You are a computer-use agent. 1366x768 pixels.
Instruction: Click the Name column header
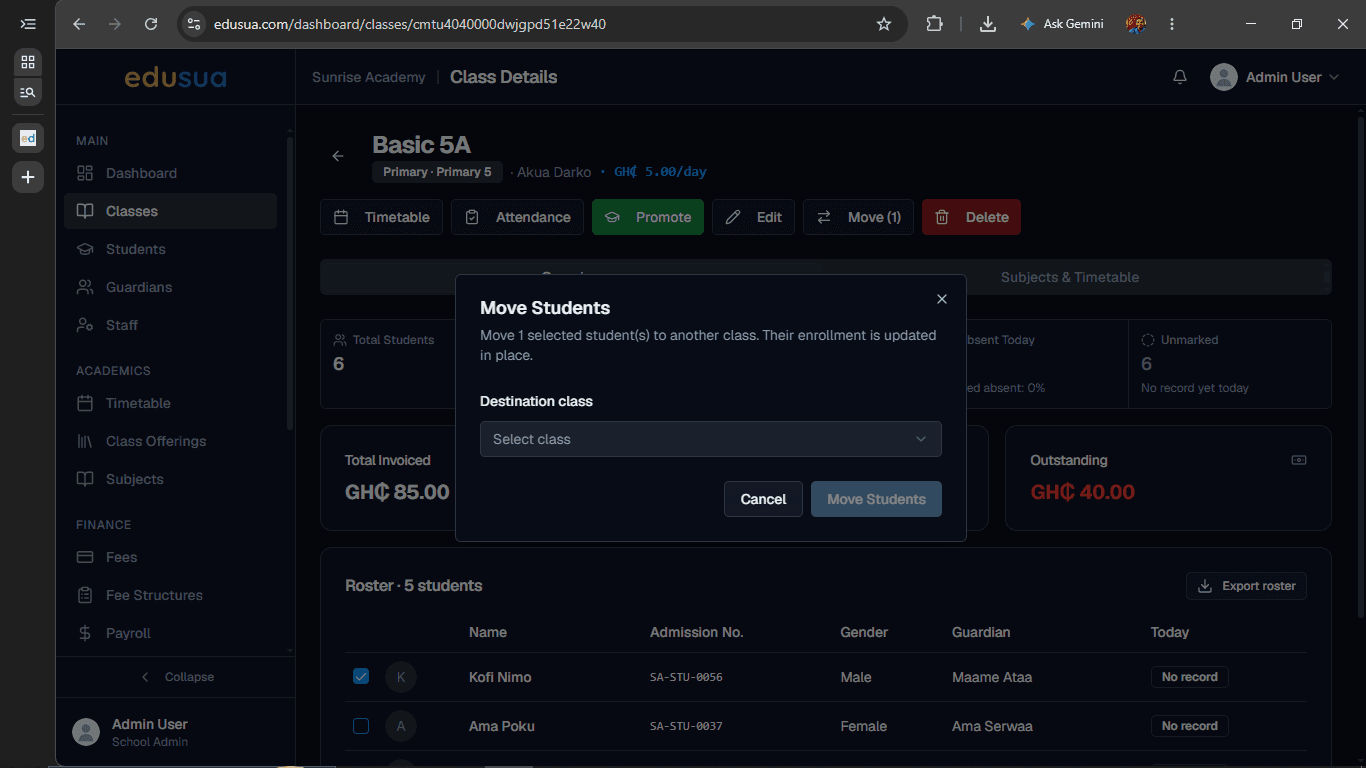(488, 632)
